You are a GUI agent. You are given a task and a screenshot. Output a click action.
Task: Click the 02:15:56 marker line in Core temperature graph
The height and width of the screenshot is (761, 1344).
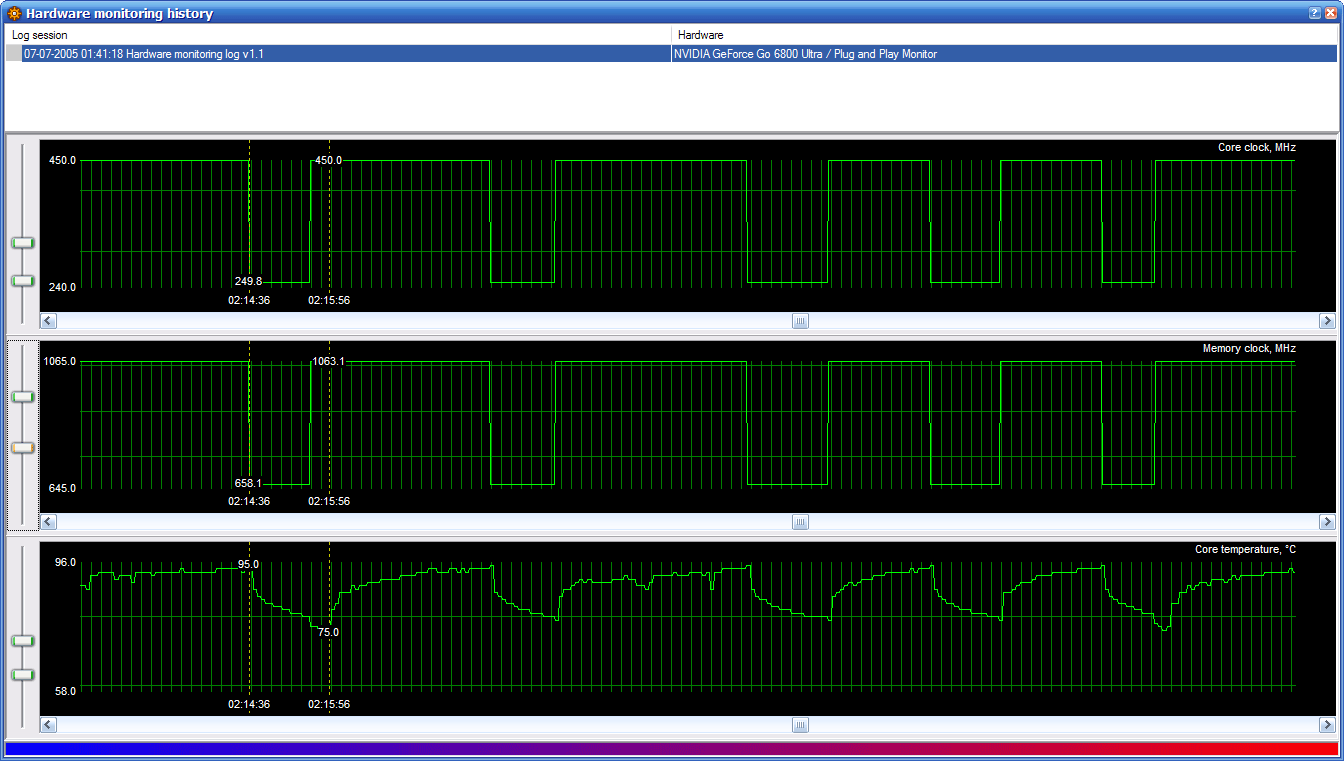329,660
